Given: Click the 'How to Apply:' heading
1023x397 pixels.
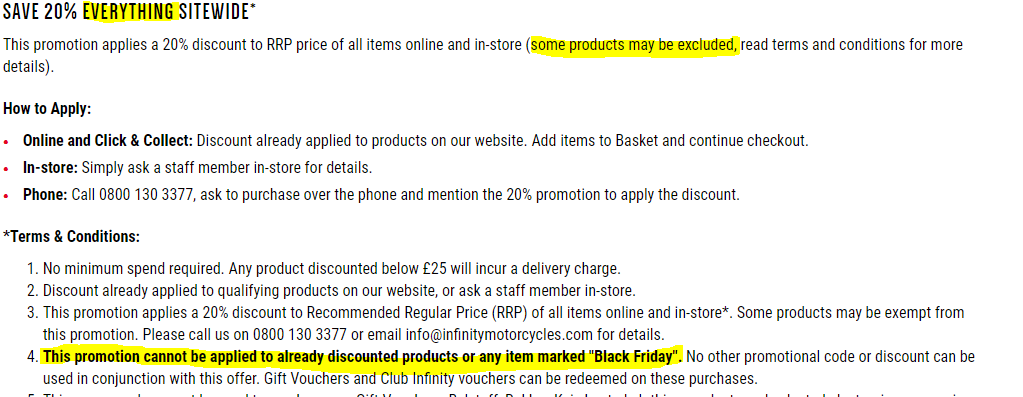Looking at the screenshot, I should point(47,109).
